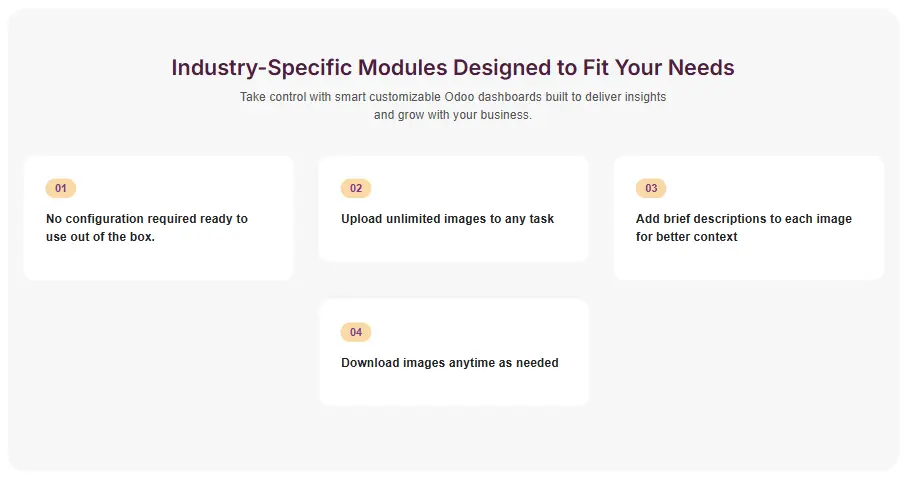Click the "use out of the box." line
The height and width of the screenshot is (478, 907).
pyautogui.click(x=100, y=237)
